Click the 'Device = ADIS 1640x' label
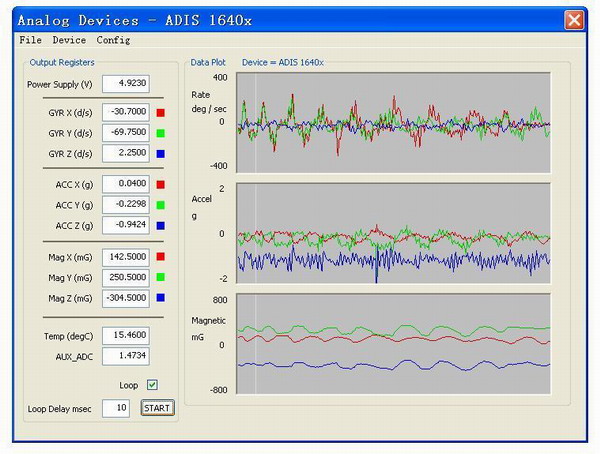This screenshot has width=600, height=454. (x=283, y=62)
